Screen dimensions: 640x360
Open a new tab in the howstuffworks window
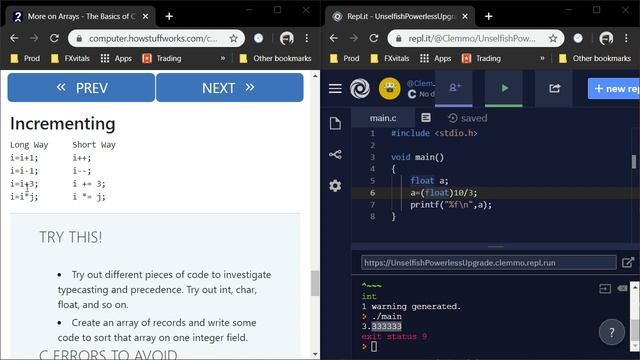point(169,16)
